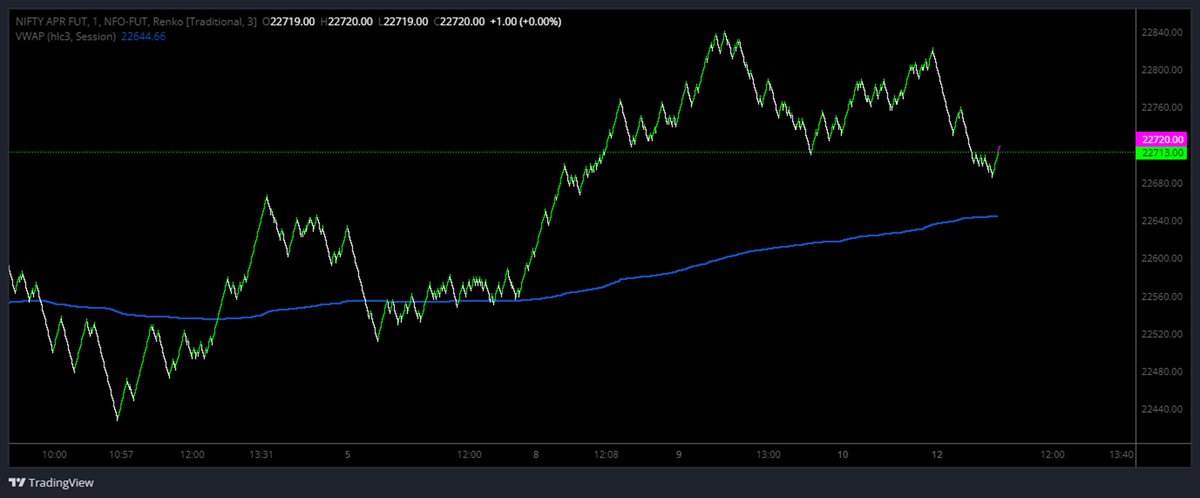Select the green 22713.00 price label
The width and height of the screenshot is (1200, 498).
click(1162, 152)
